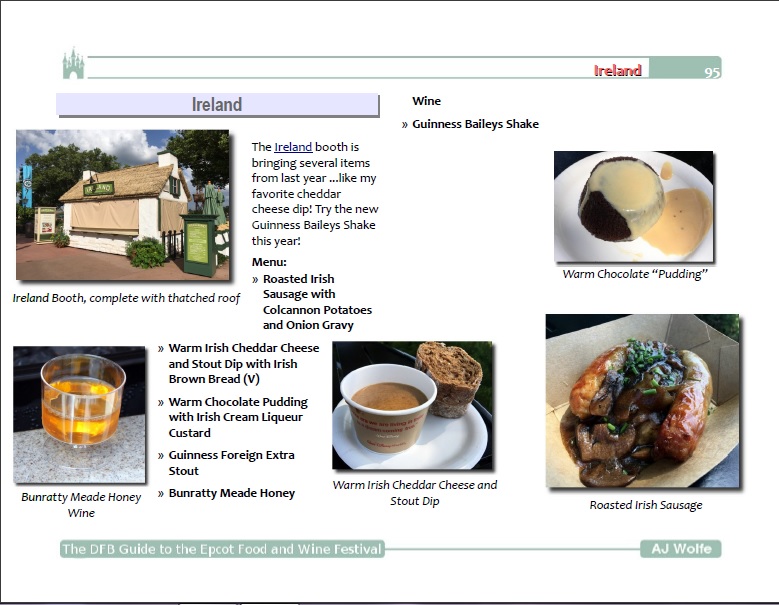Select the Roasted Irish Sausage photo
The image size is (779, 605).
(x=642, y=400)
